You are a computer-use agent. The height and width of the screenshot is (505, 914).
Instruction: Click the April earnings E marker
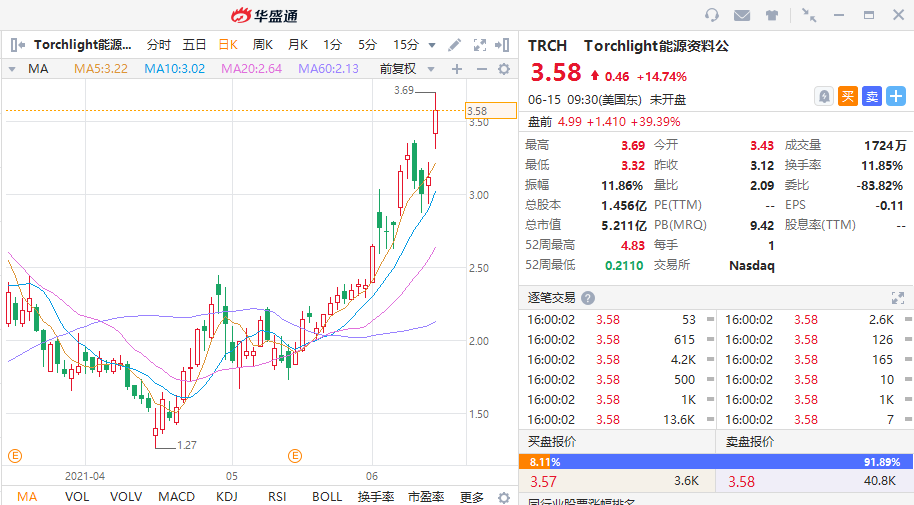[15, 456]
